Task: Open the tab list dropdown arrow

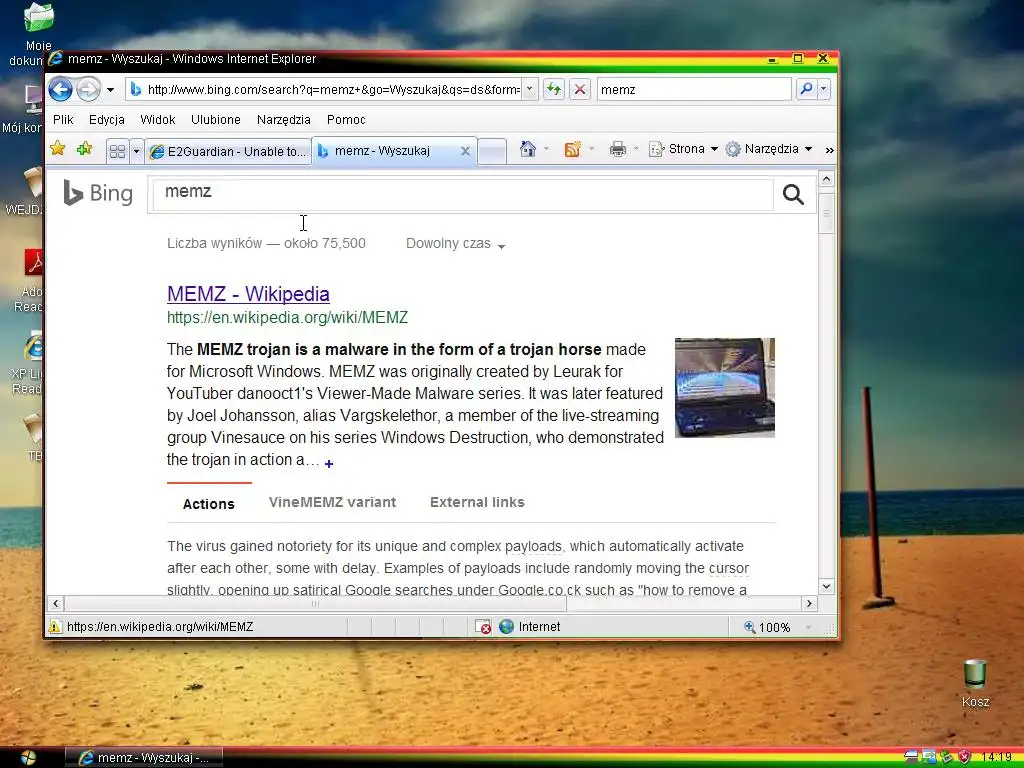Action: click(136, 152)
